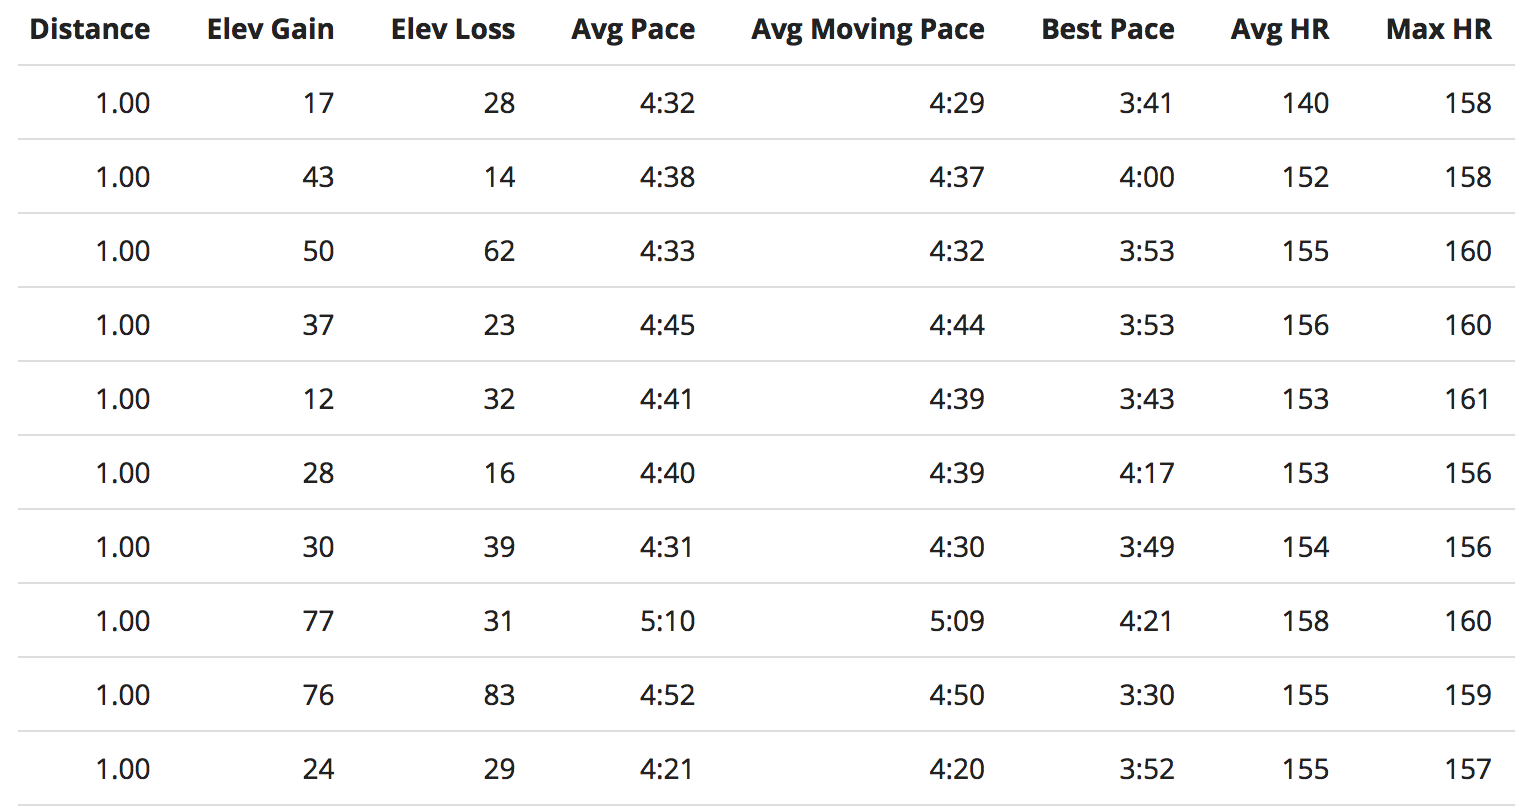Screen dimensions: 1540x810
Task: Select the Avg Moving Pace header
Action: [x=867, y=30]
